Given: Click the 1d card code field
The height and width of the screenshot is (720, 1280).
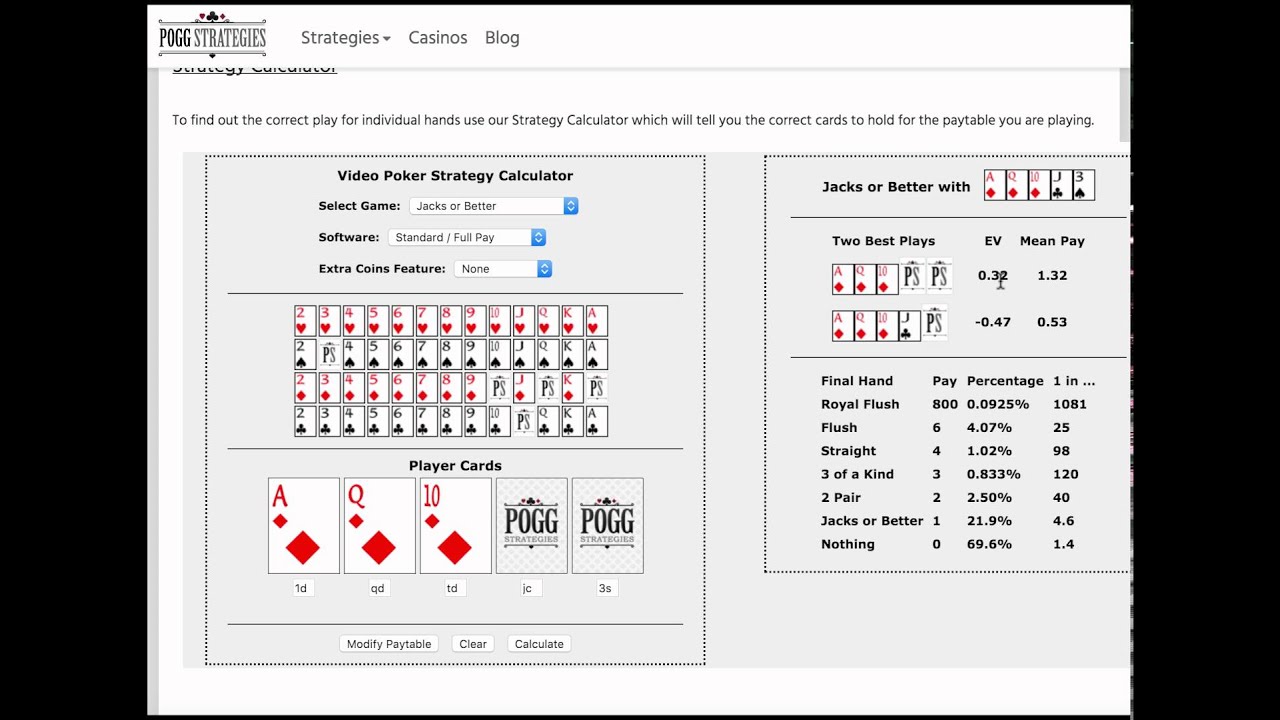Looking at the screenshot, I should click(x=304, y=588).
